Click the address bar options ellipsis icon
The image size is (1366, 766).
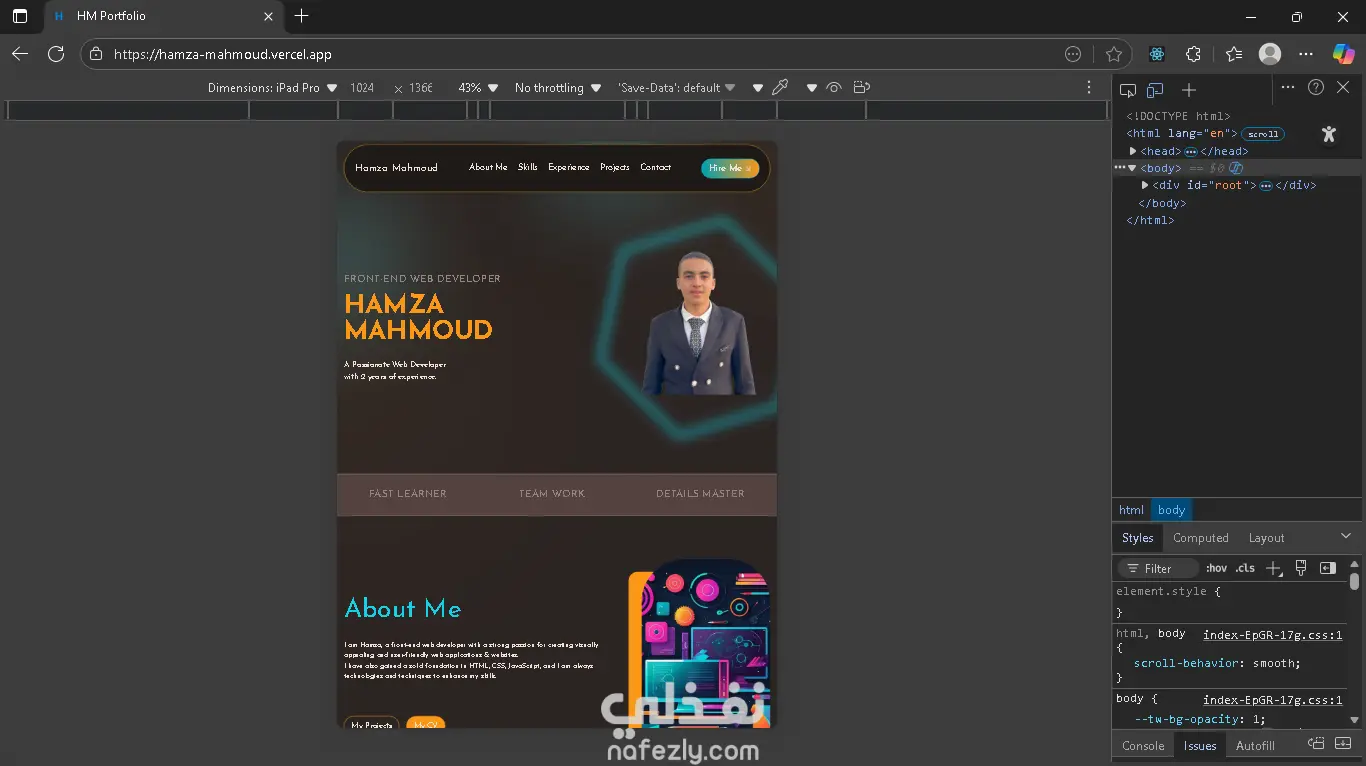point(1073,55)
